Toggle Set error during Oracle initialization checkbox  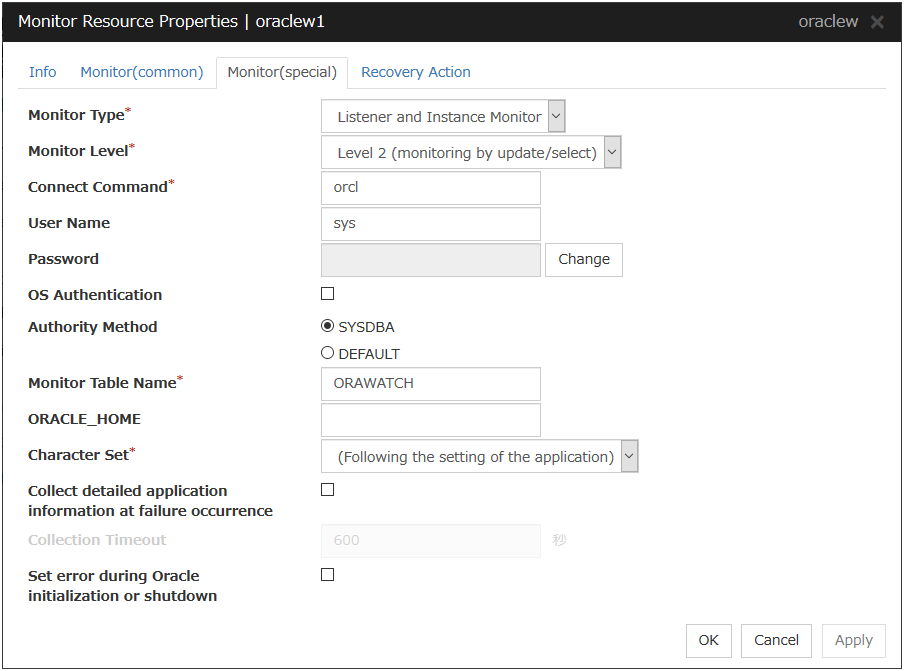coord(328,575)
